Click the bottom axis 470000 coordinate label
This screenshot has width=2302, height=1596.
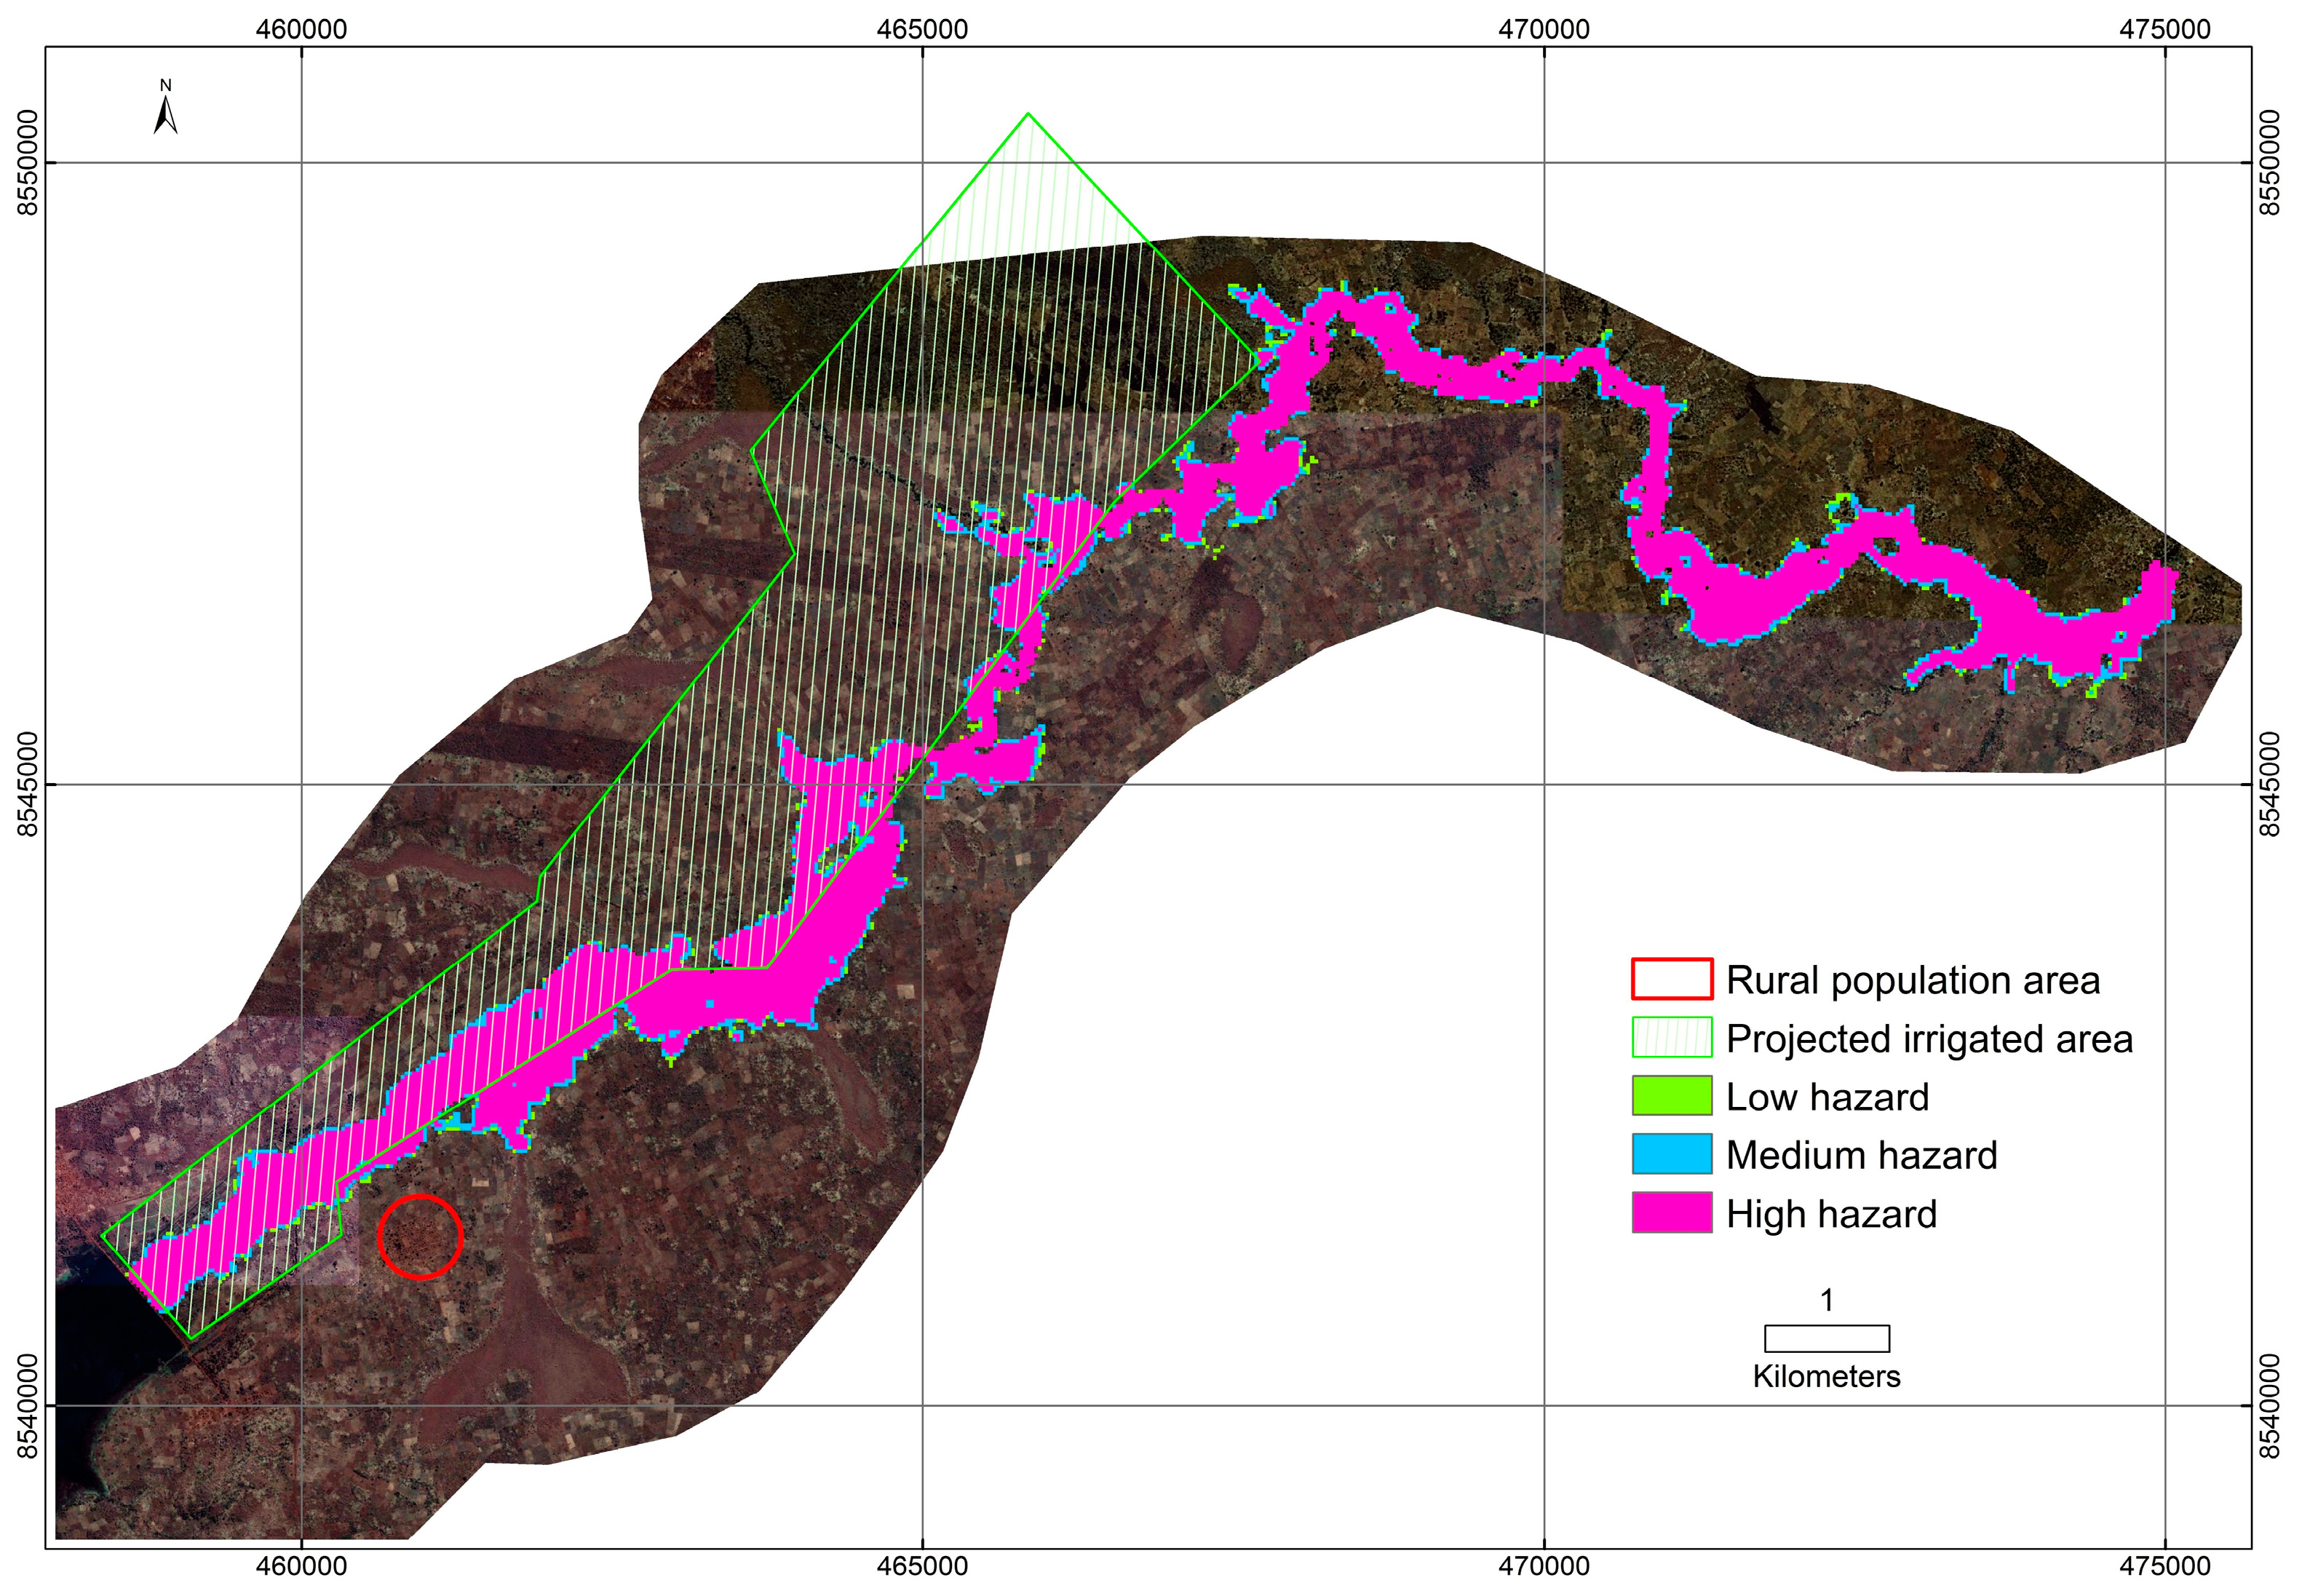tap(1543, 1565)
